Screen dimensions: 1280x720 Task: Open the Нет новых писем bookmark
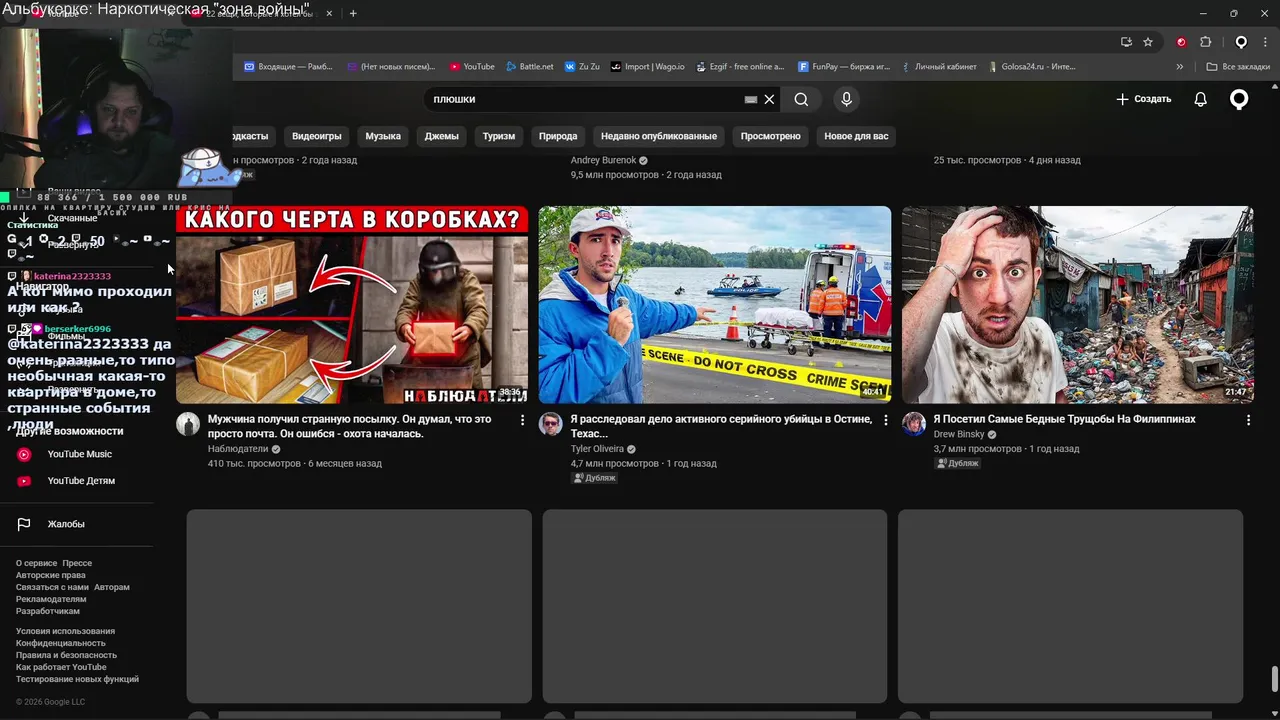click(x=392, y=67)
